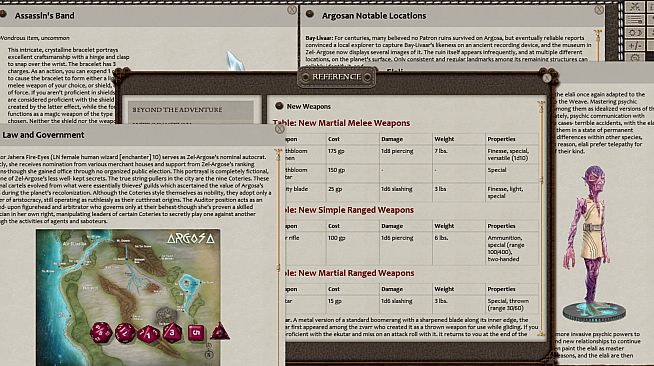Click the ARGOSA title on the map
Screen dimensions: 654x366
coord(191,239)
